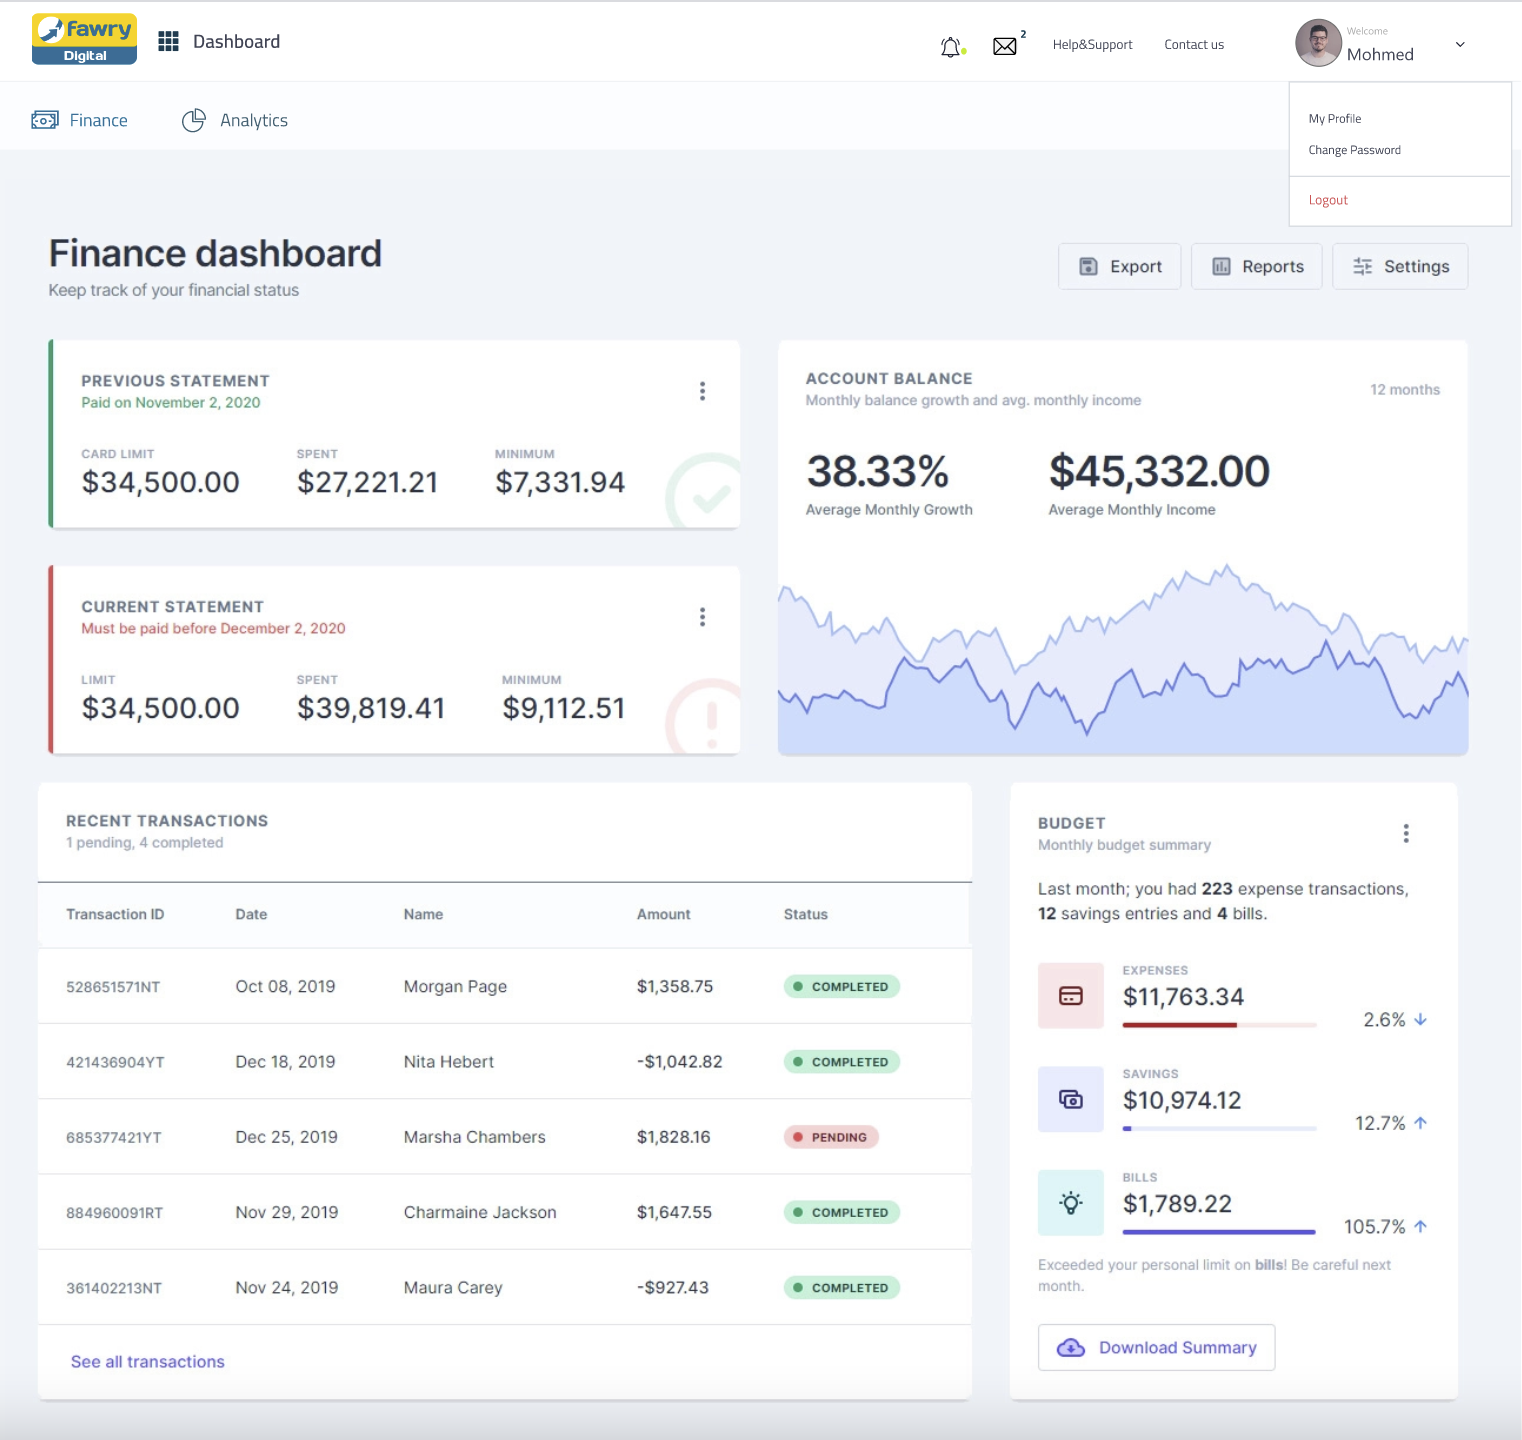The image size is (1522, 1440).
Task: Click the account balance area chart
Action: pos(1122,660)
